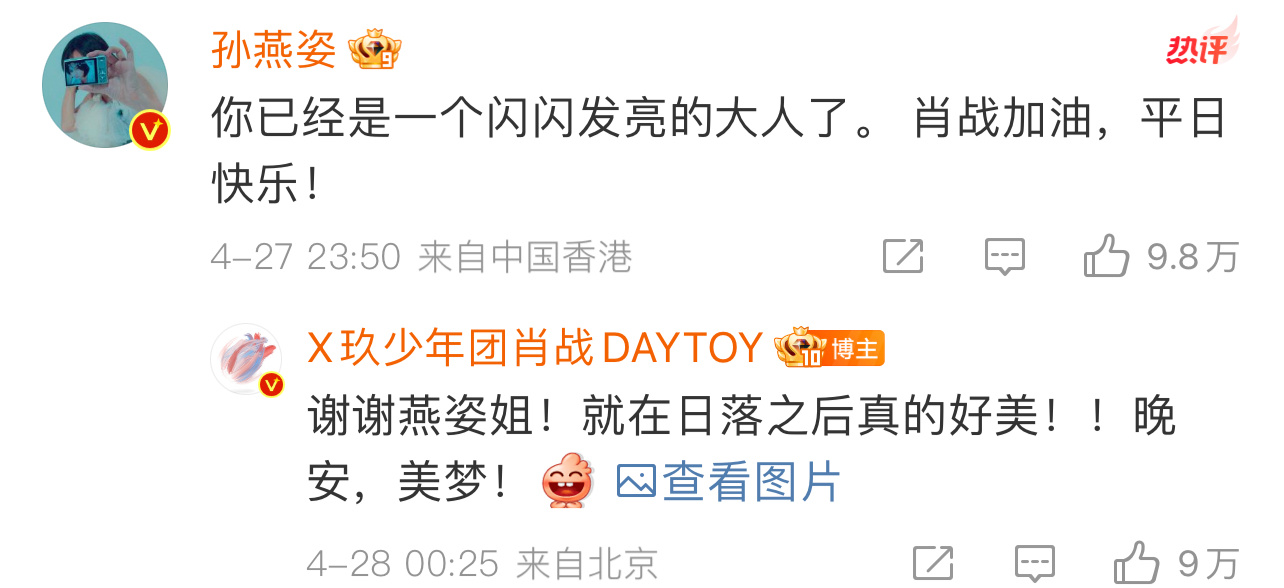This screenshot has width=1284, height=588.
Task: Tap the orange smiley emoji in reply
Action: [567, 482]
